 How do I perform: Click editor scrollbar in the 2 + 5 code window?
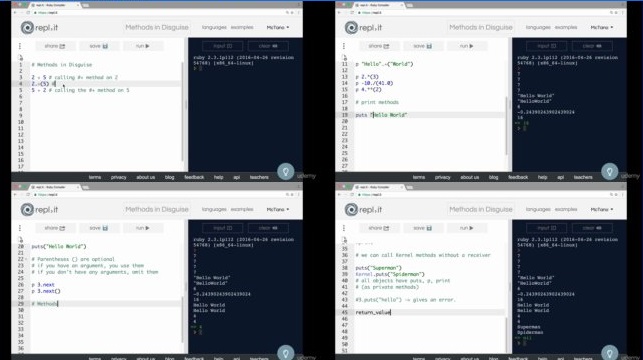coord(182,111)
